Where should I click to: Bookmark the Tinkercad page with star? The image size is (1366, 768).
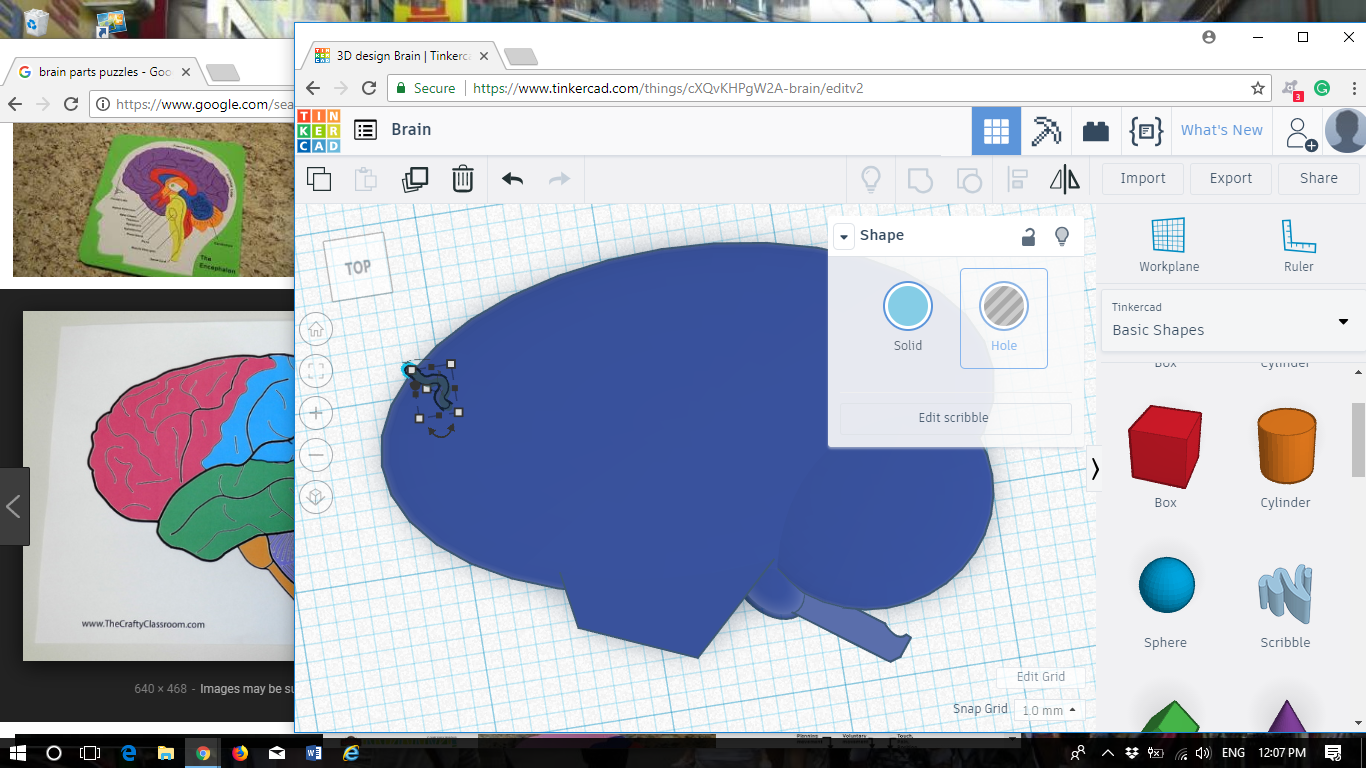1258,88
